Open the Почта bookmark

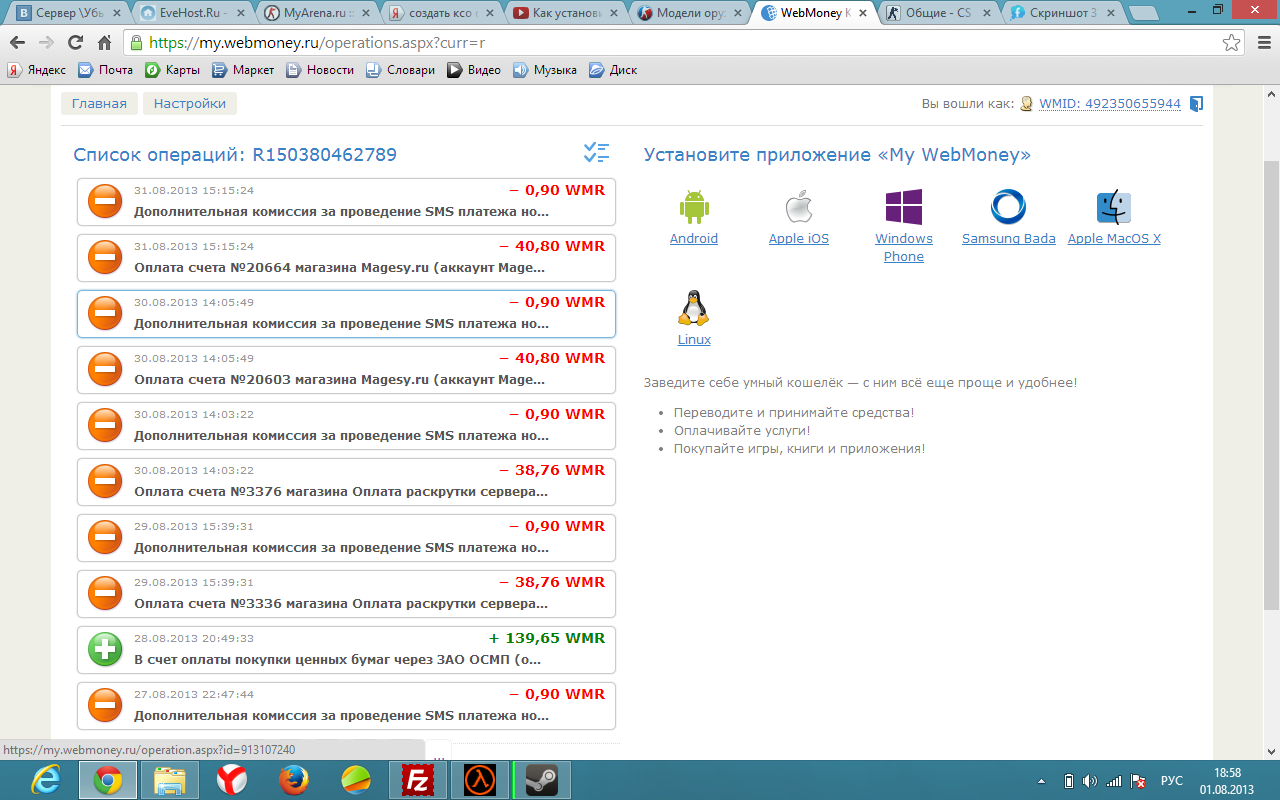point(106,70)
